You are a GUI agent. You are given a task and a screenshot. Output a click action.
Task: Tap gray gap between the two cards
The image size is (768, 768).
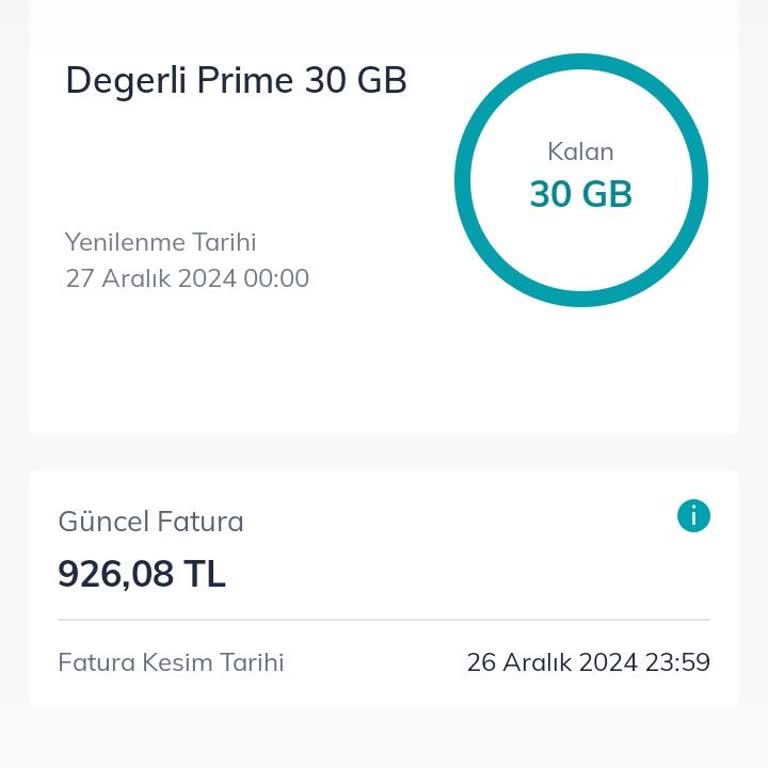[384, 452]
